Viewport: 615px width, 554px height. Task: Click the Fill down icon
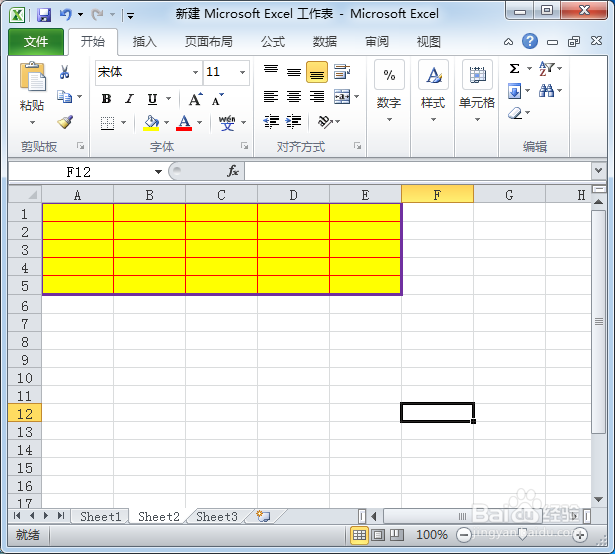point(515,91)
